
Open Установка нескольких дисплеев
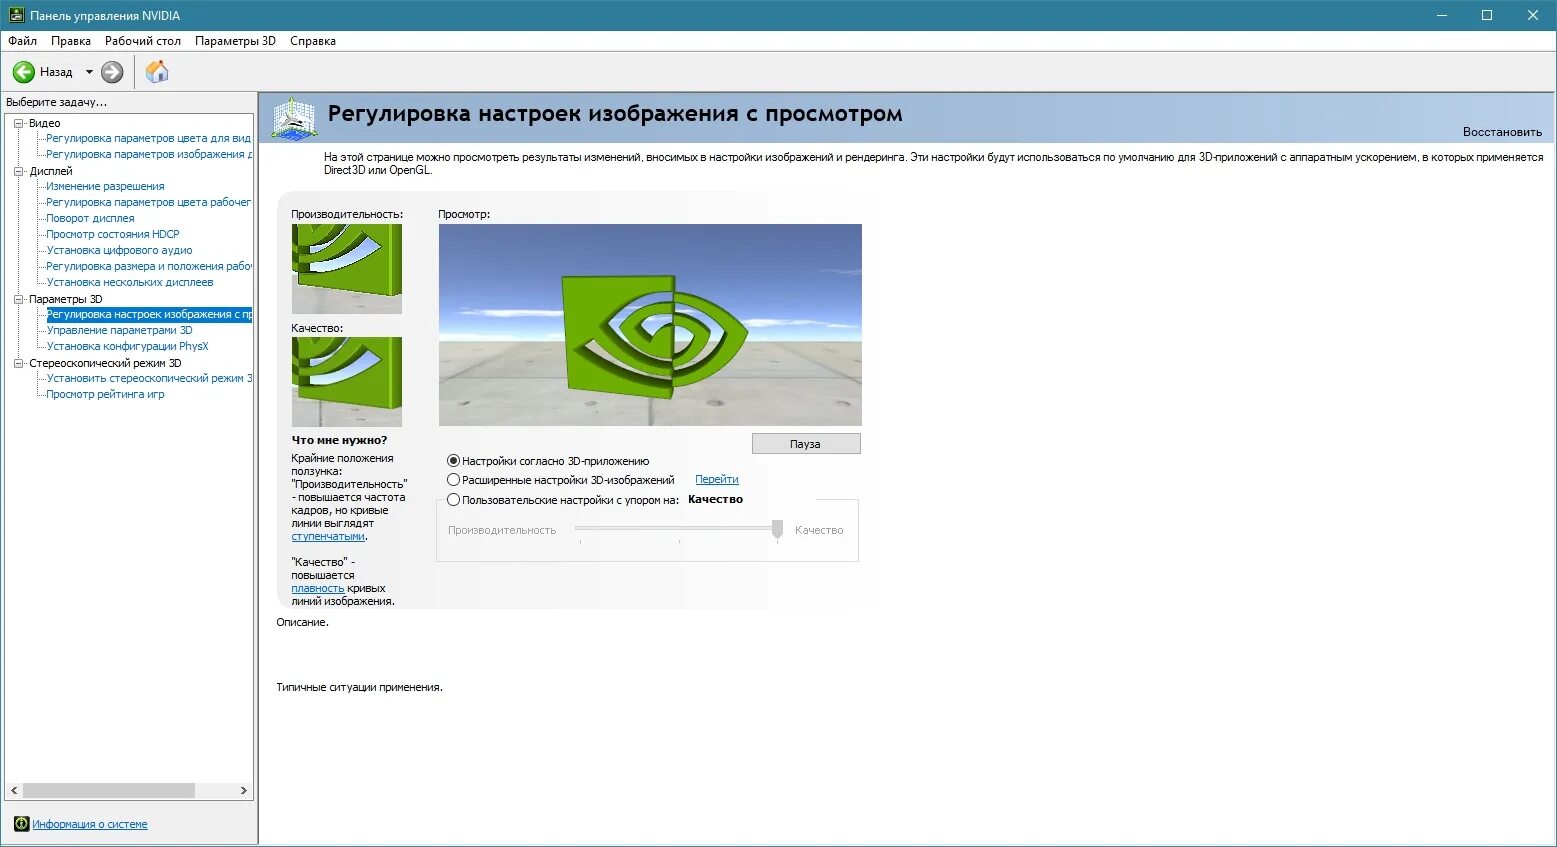130,282
